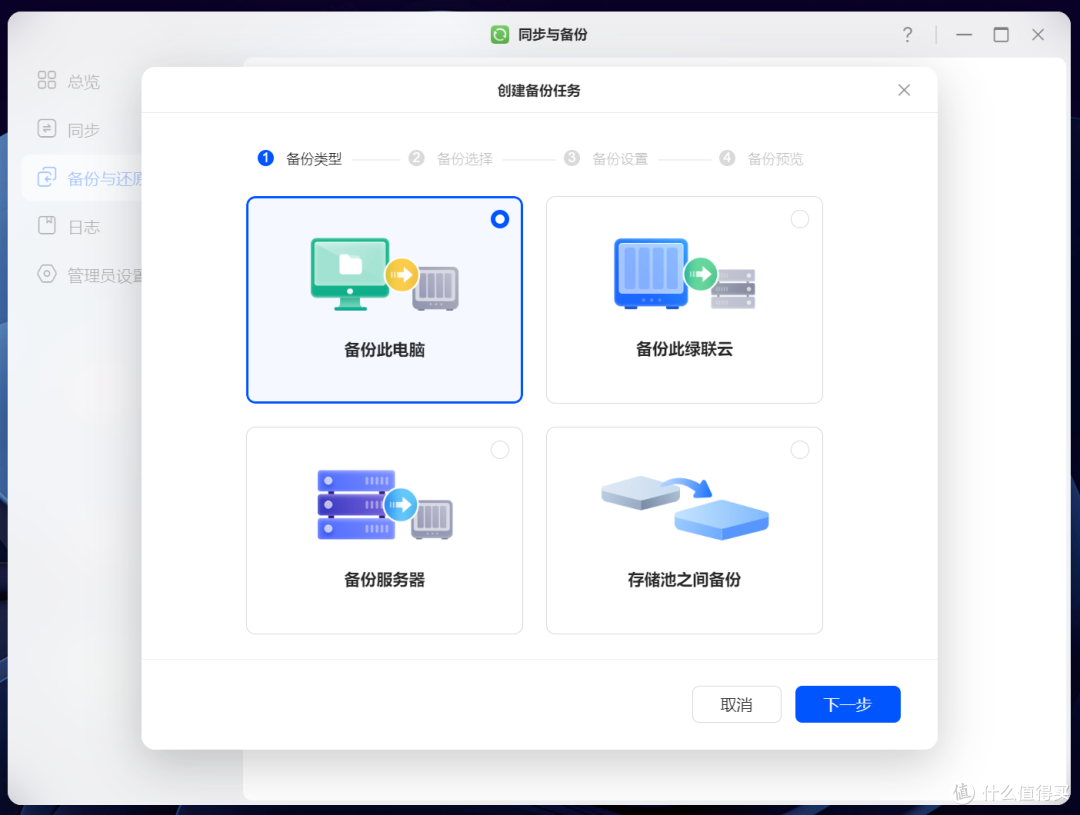1080x815 pixels.
Task: Click the 存储池之间备份 card label
Action: [685, 580]
